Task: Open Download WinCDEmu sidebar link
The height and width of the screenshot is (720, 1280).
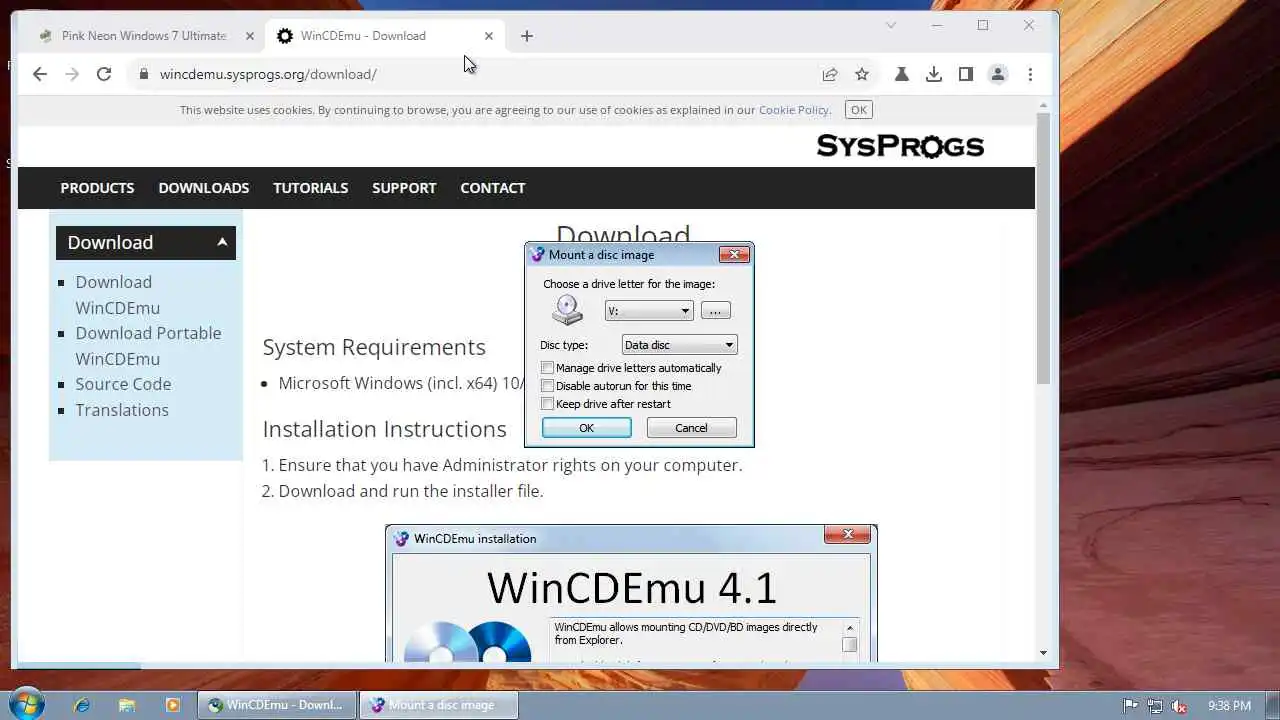Action: 118,295
